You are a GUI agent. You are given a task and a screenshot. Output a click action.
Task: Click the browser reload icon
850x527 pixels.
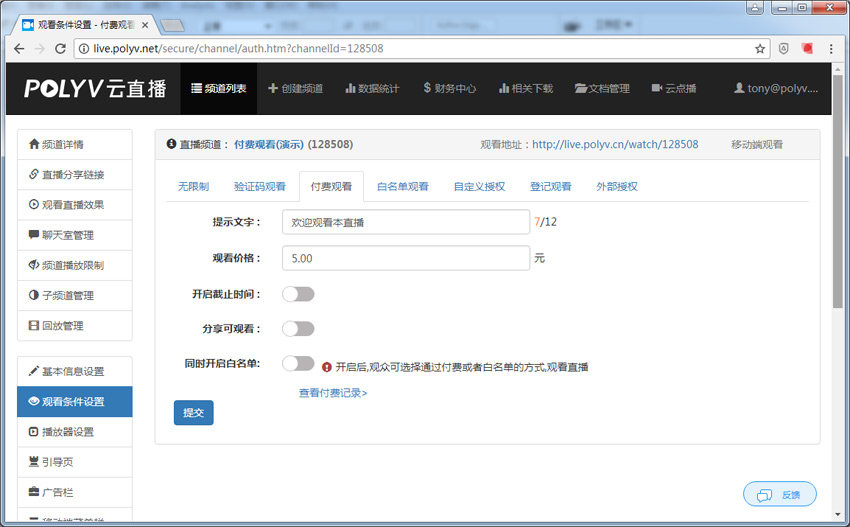[x=60, y=48]
